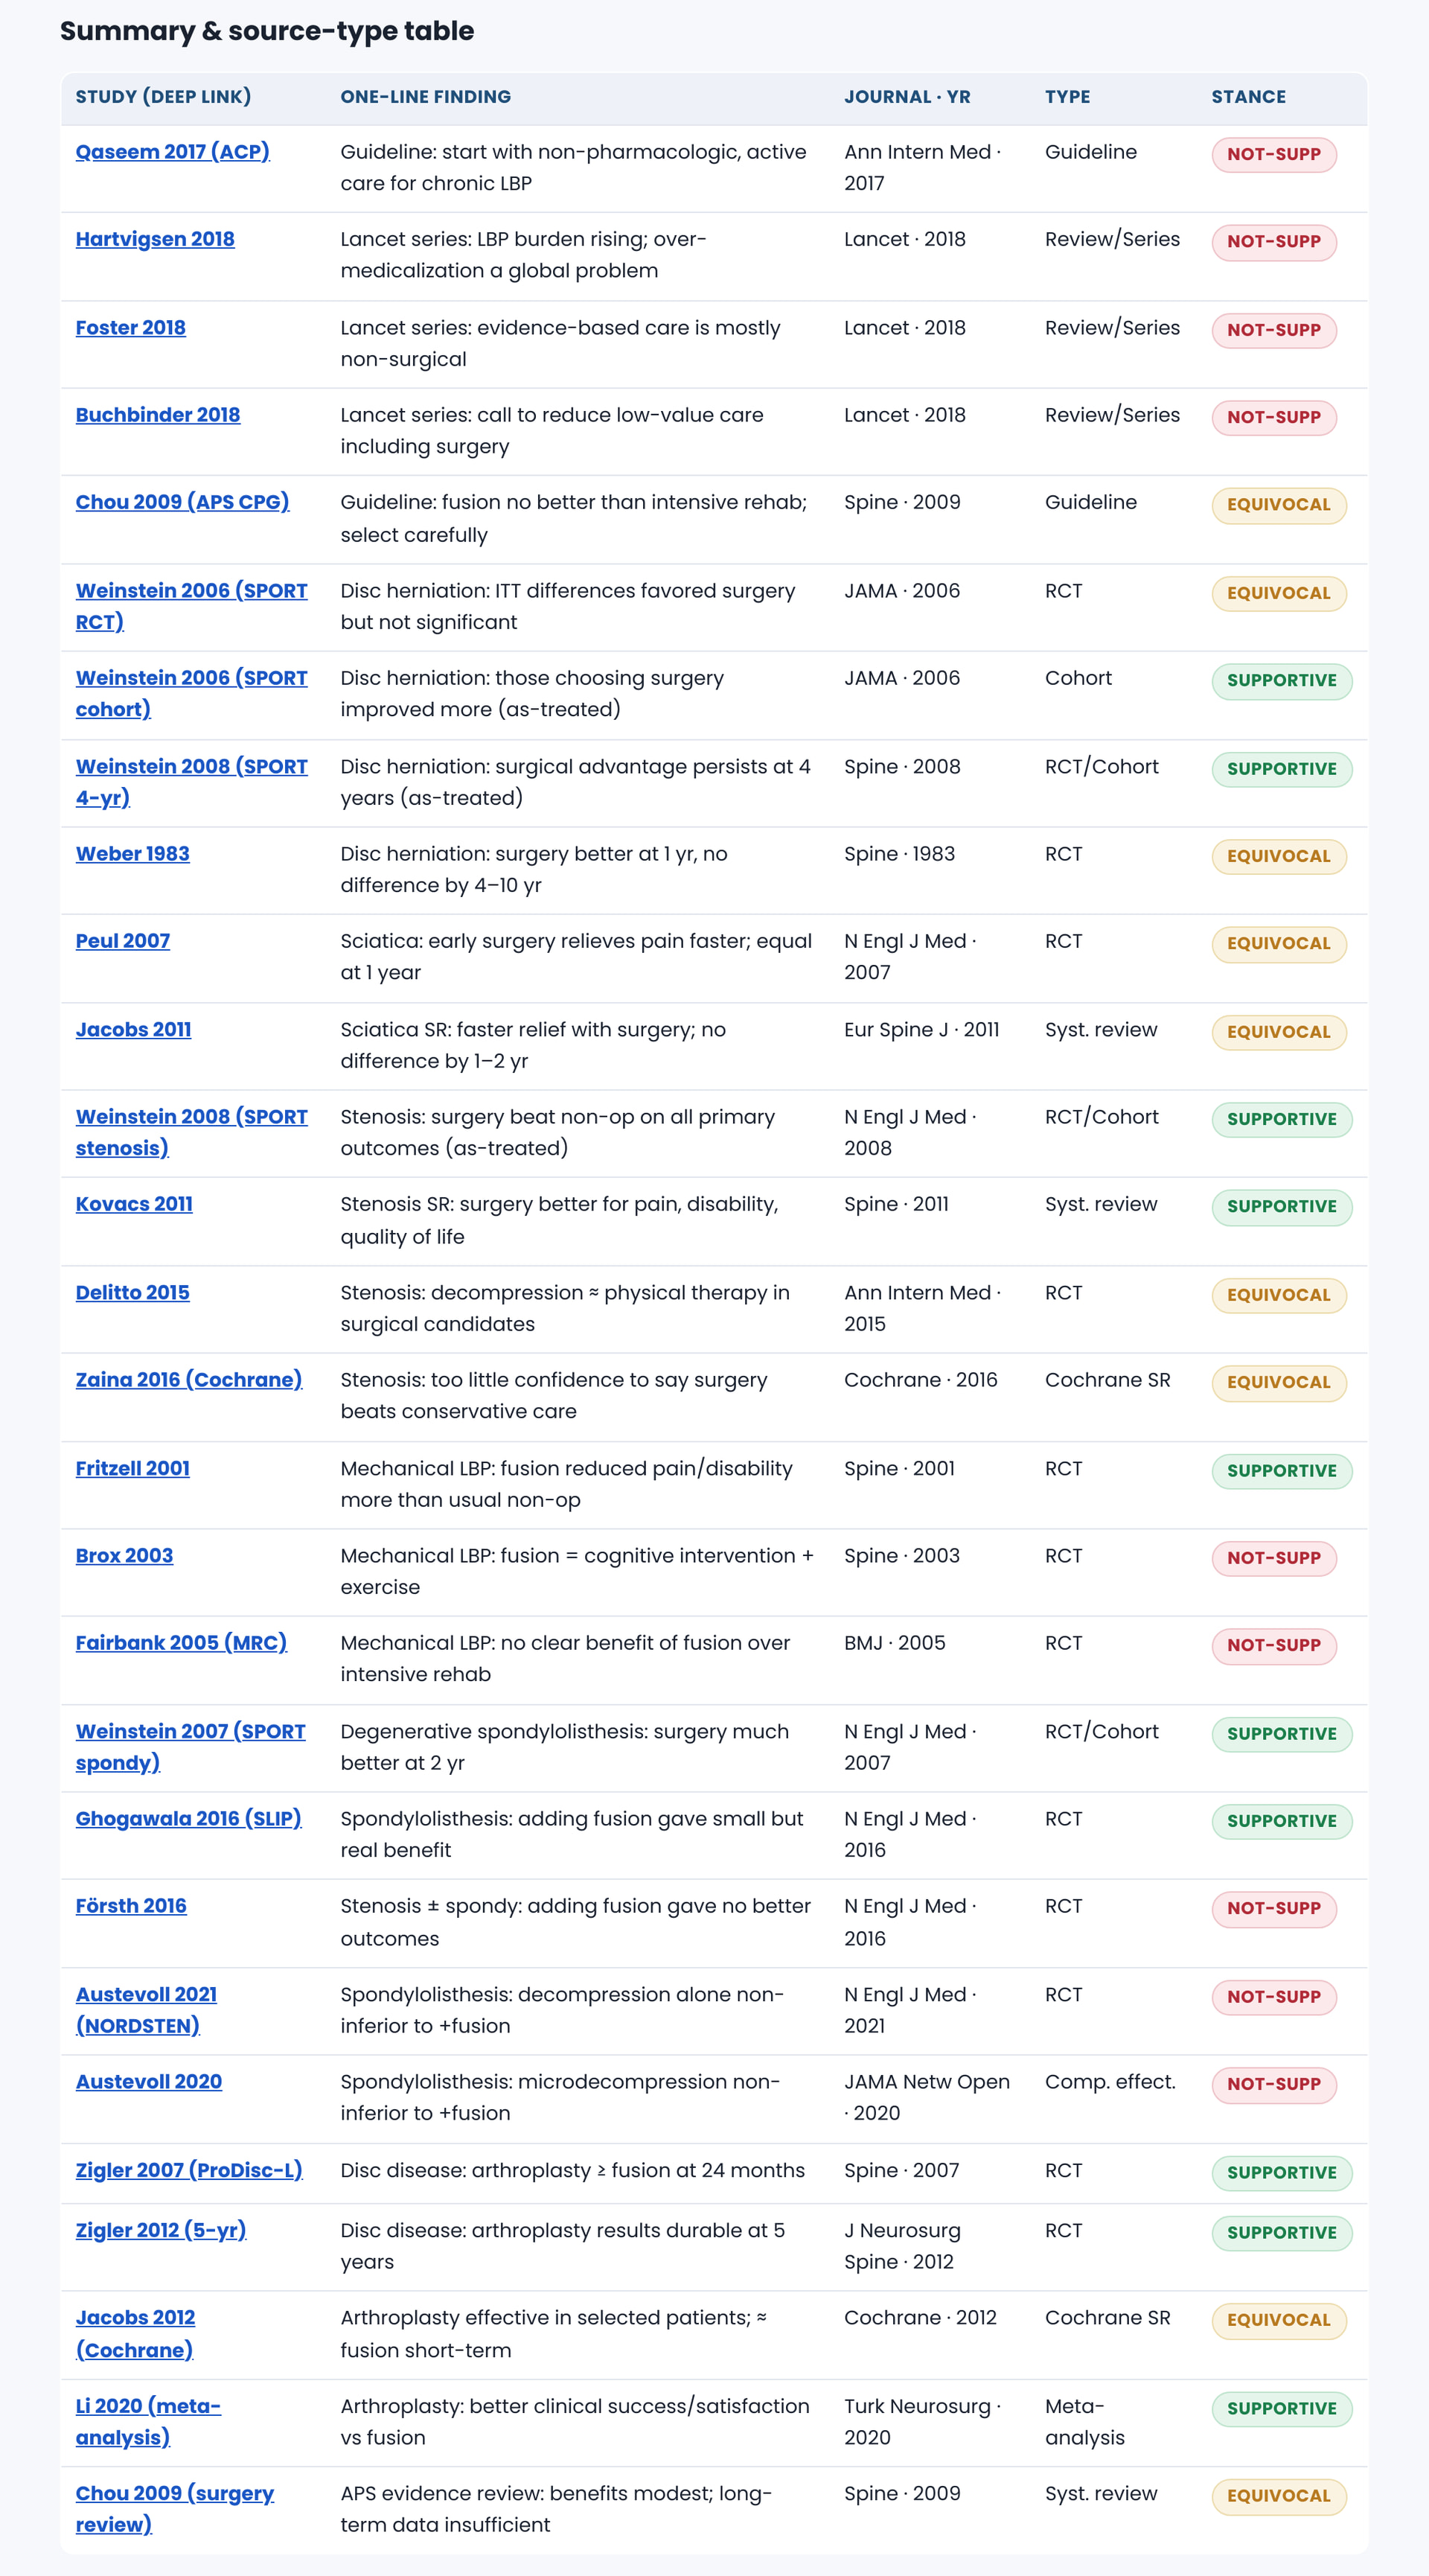Click the Weber 1983 study link
1429x2576 pixels.
click(x=132, y=854)
